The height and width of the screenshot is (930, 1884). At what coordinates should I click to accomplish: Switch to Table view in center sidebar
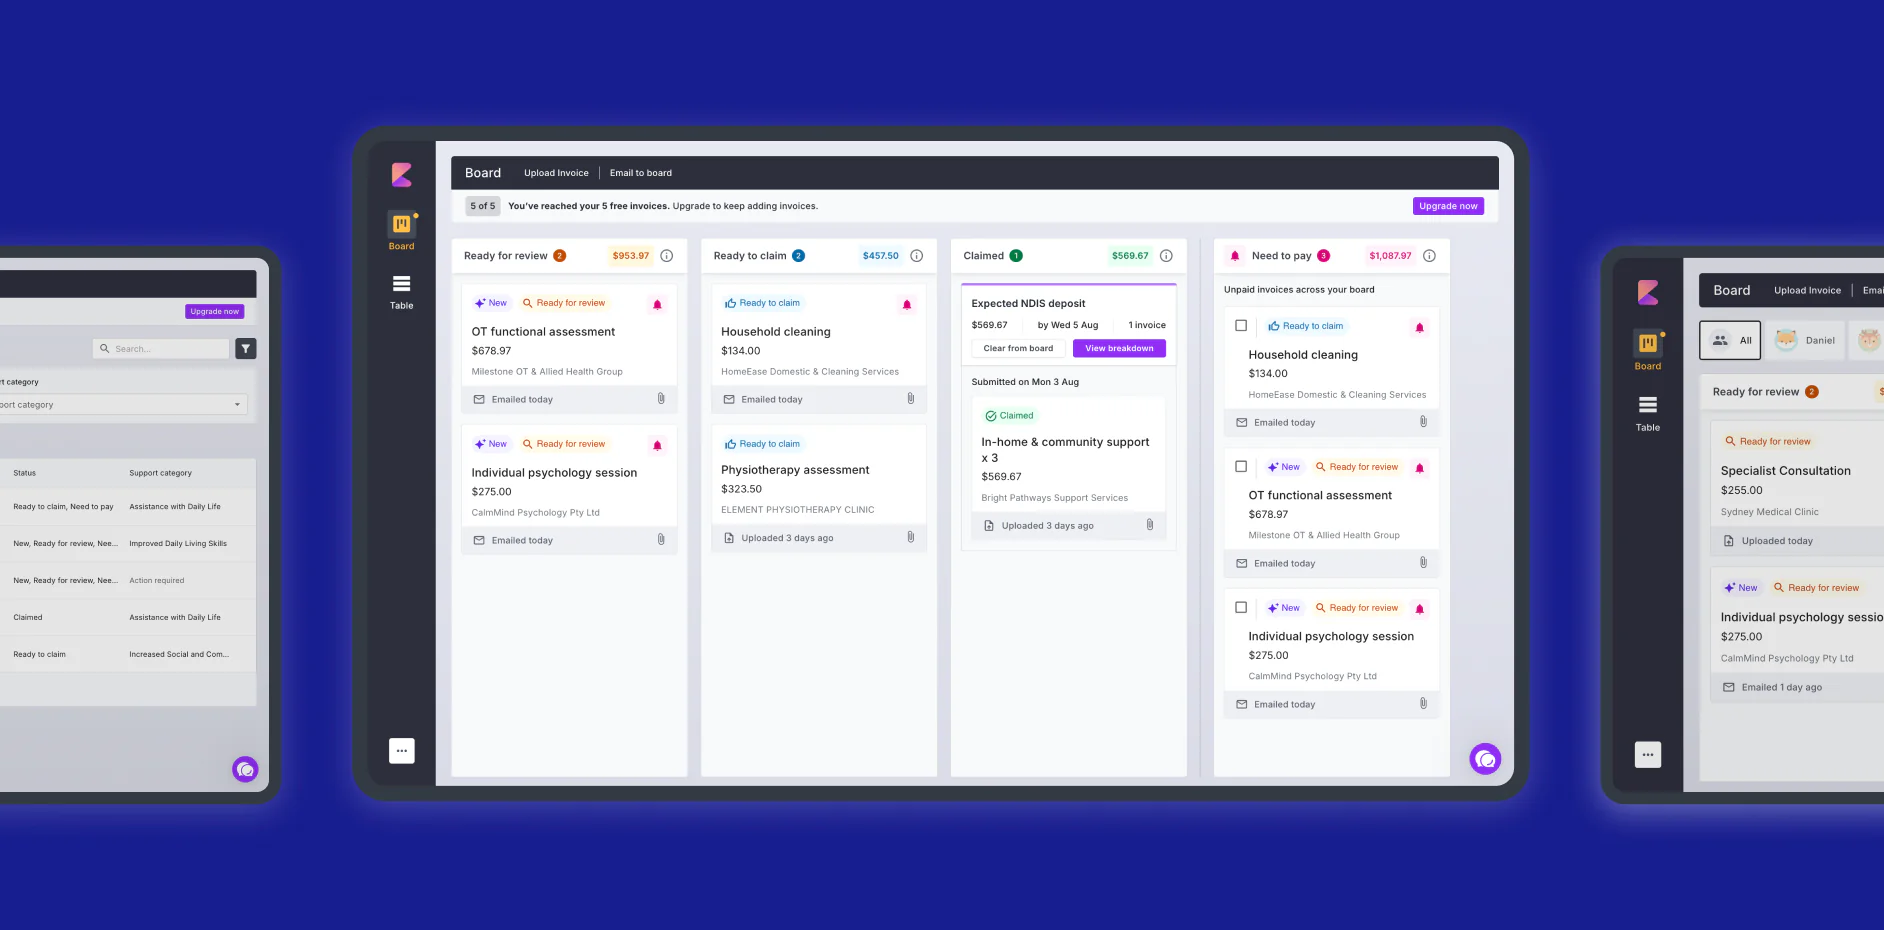[x=401, y=293]
